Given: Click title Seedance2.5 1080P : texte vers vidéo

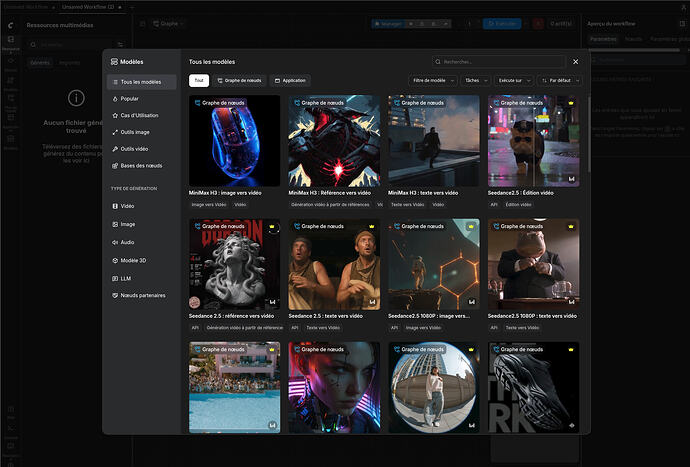Looking at the screenshot, I should tap(532, 316).
